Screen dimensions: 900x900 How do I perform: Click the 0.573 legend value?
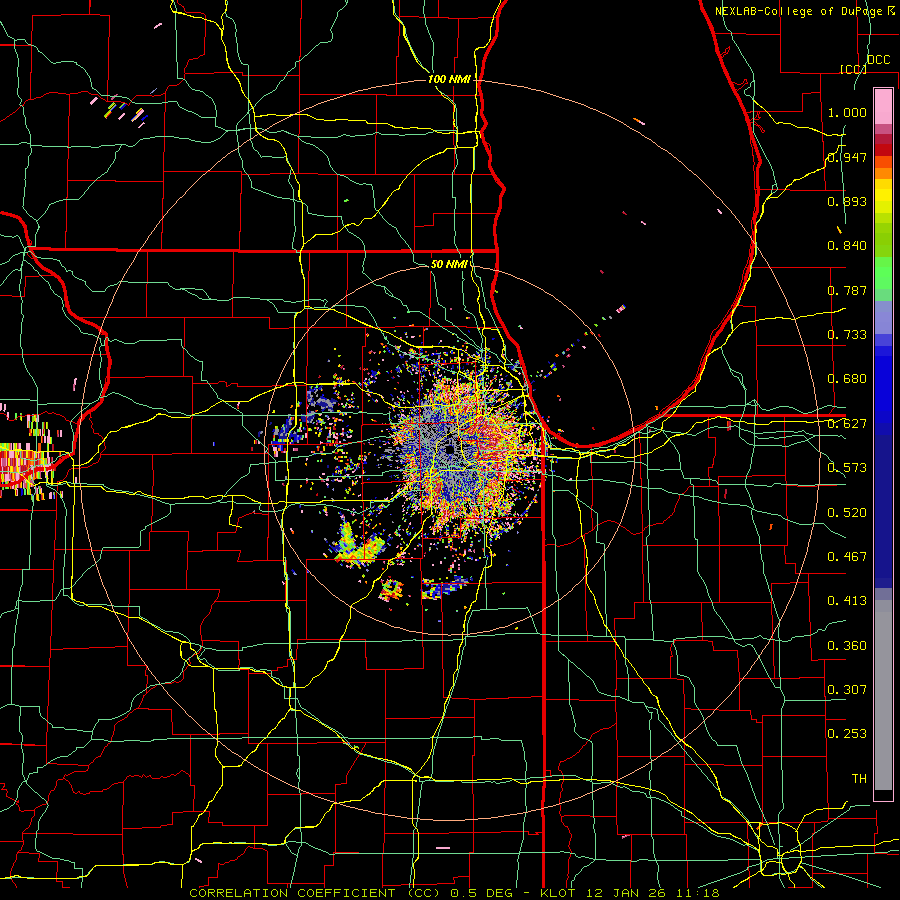847,468
